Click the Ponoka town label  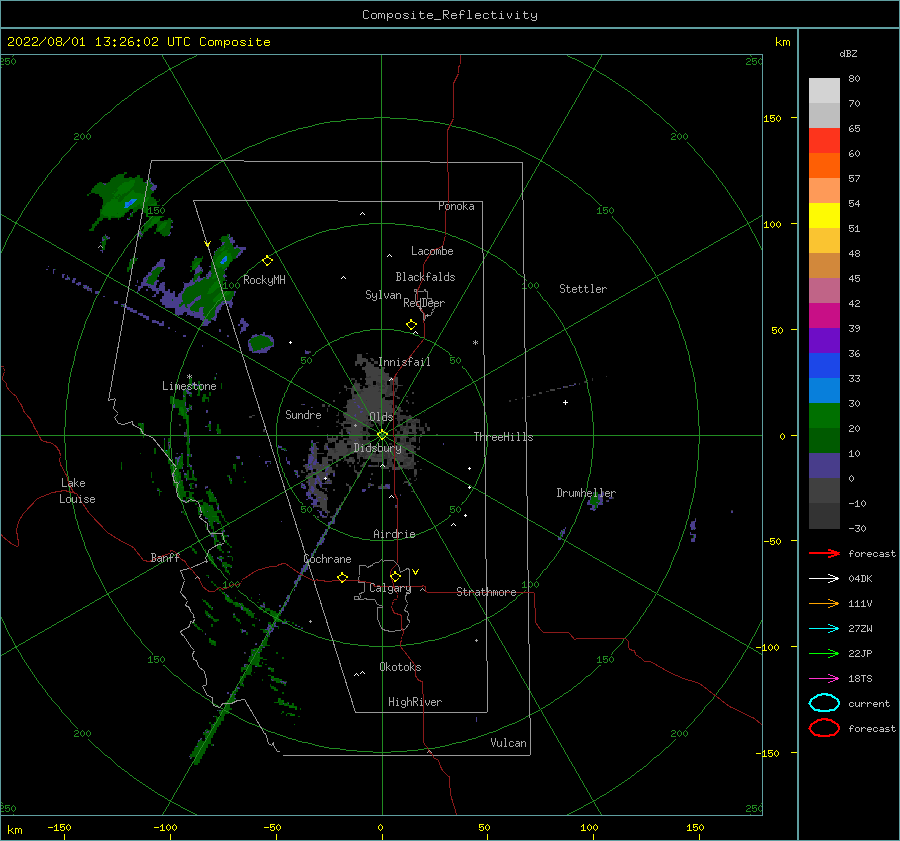coord(456,206)
